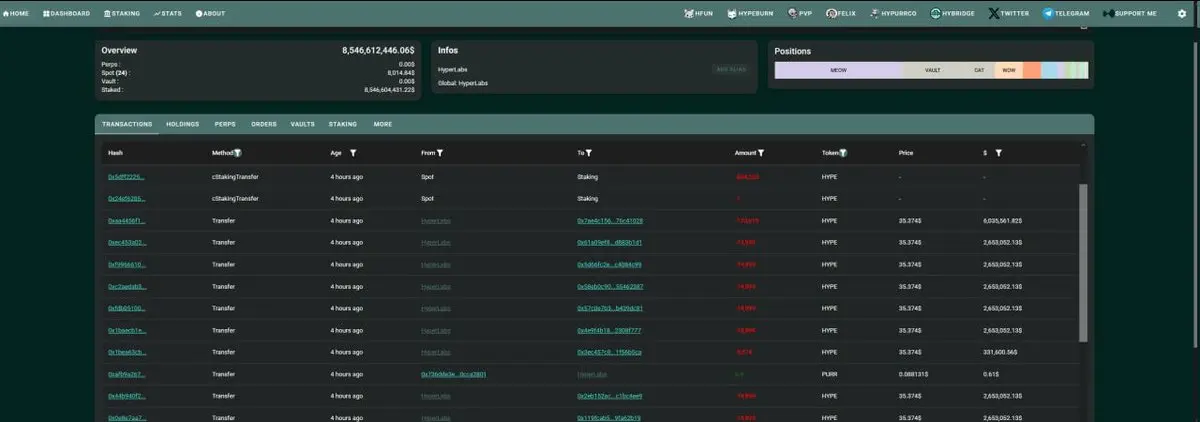Switch to the Vaults tab
The height and width of the screenshot is (422, 1200).
pyautogui.click(x=303, y=124)
